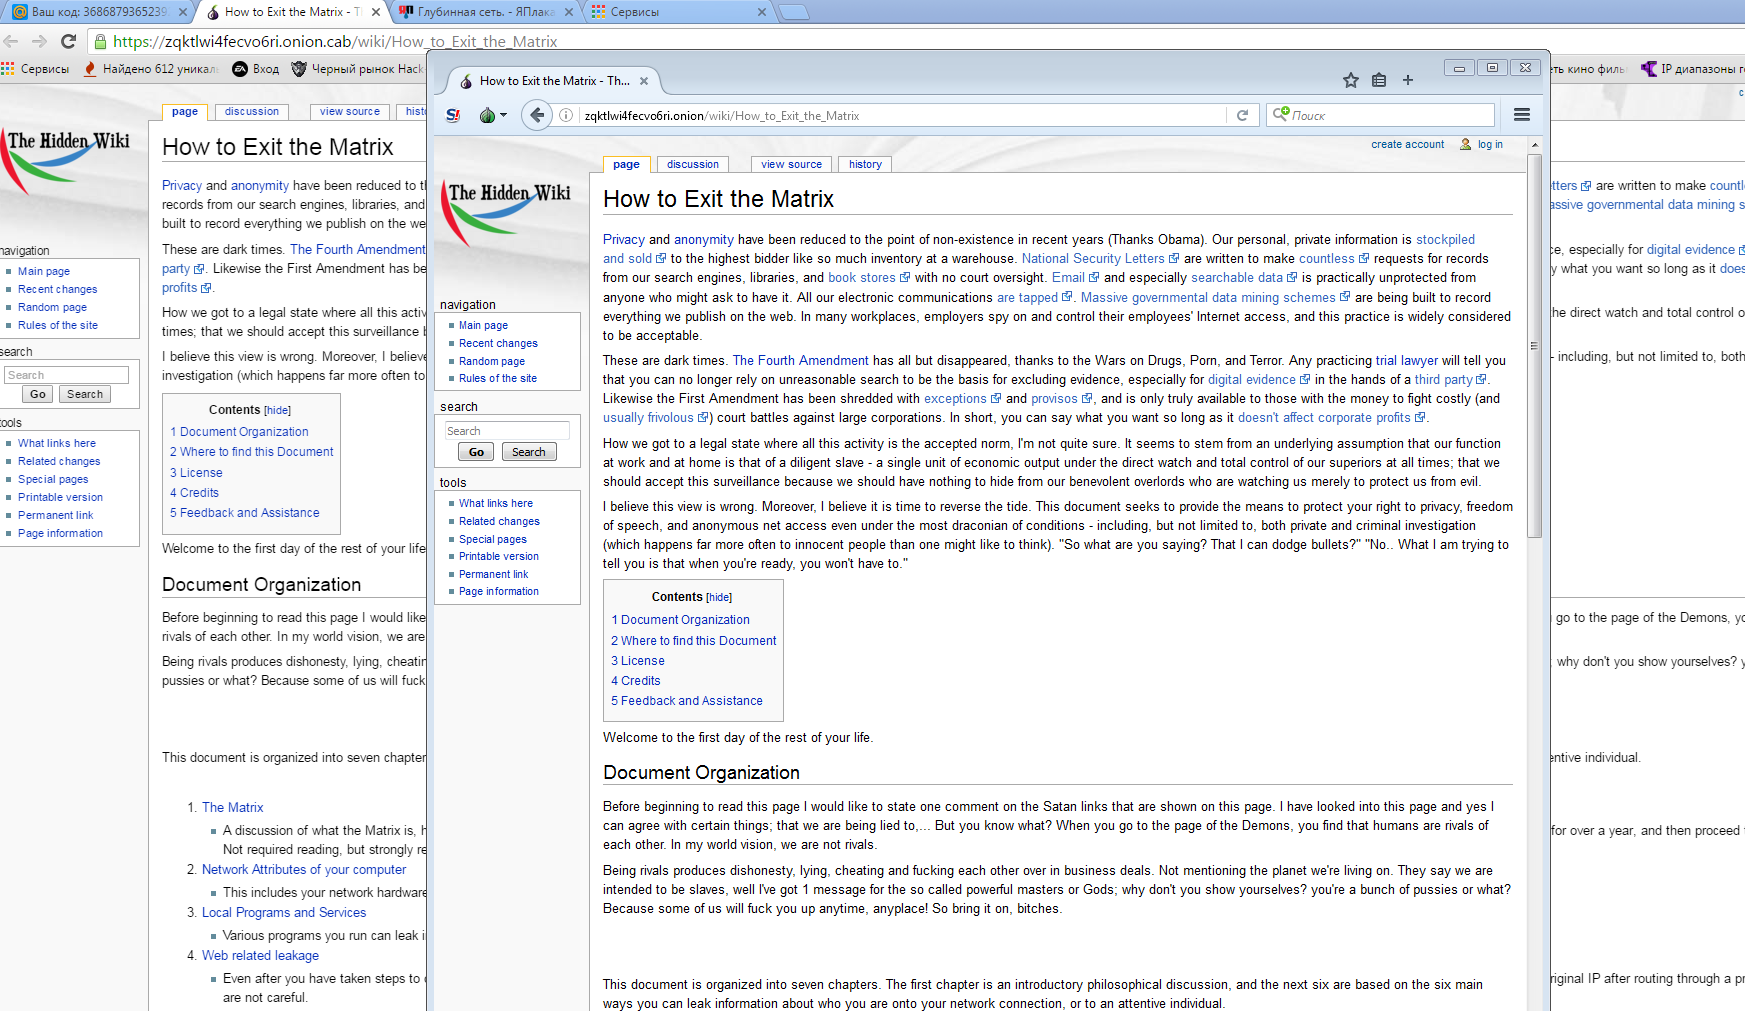Screen dimensions: 1745x1011
Task: Bookmark page with star icon
Action: point(1350,80)
